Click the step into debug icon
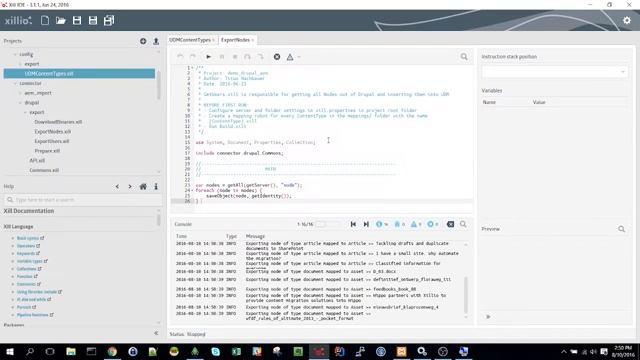This screenshot has width=640, height=360. point(260,57)
